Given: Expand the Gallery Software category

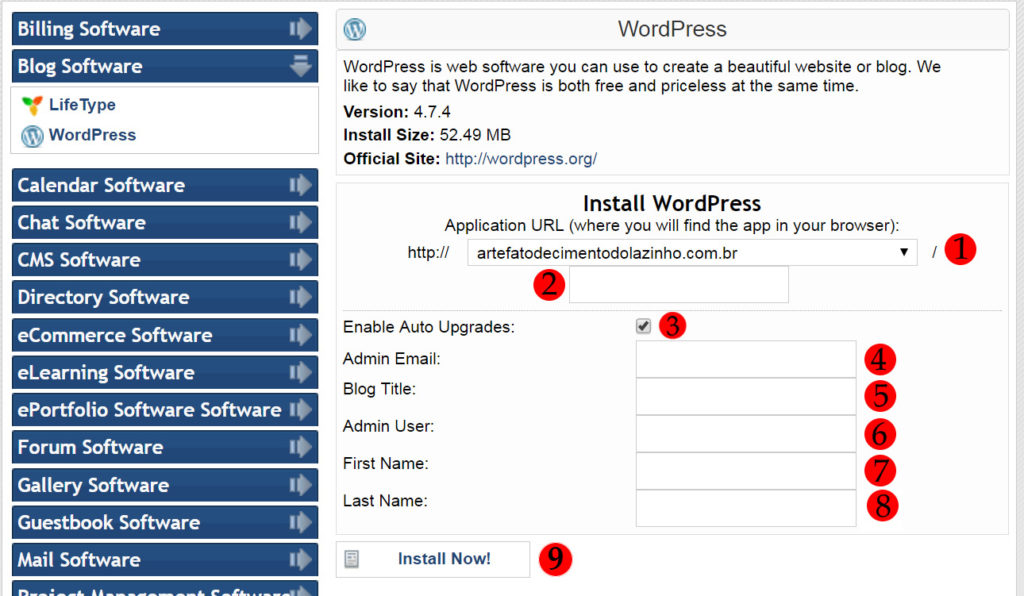Looking at the screenshot, I should click(165, 485).
